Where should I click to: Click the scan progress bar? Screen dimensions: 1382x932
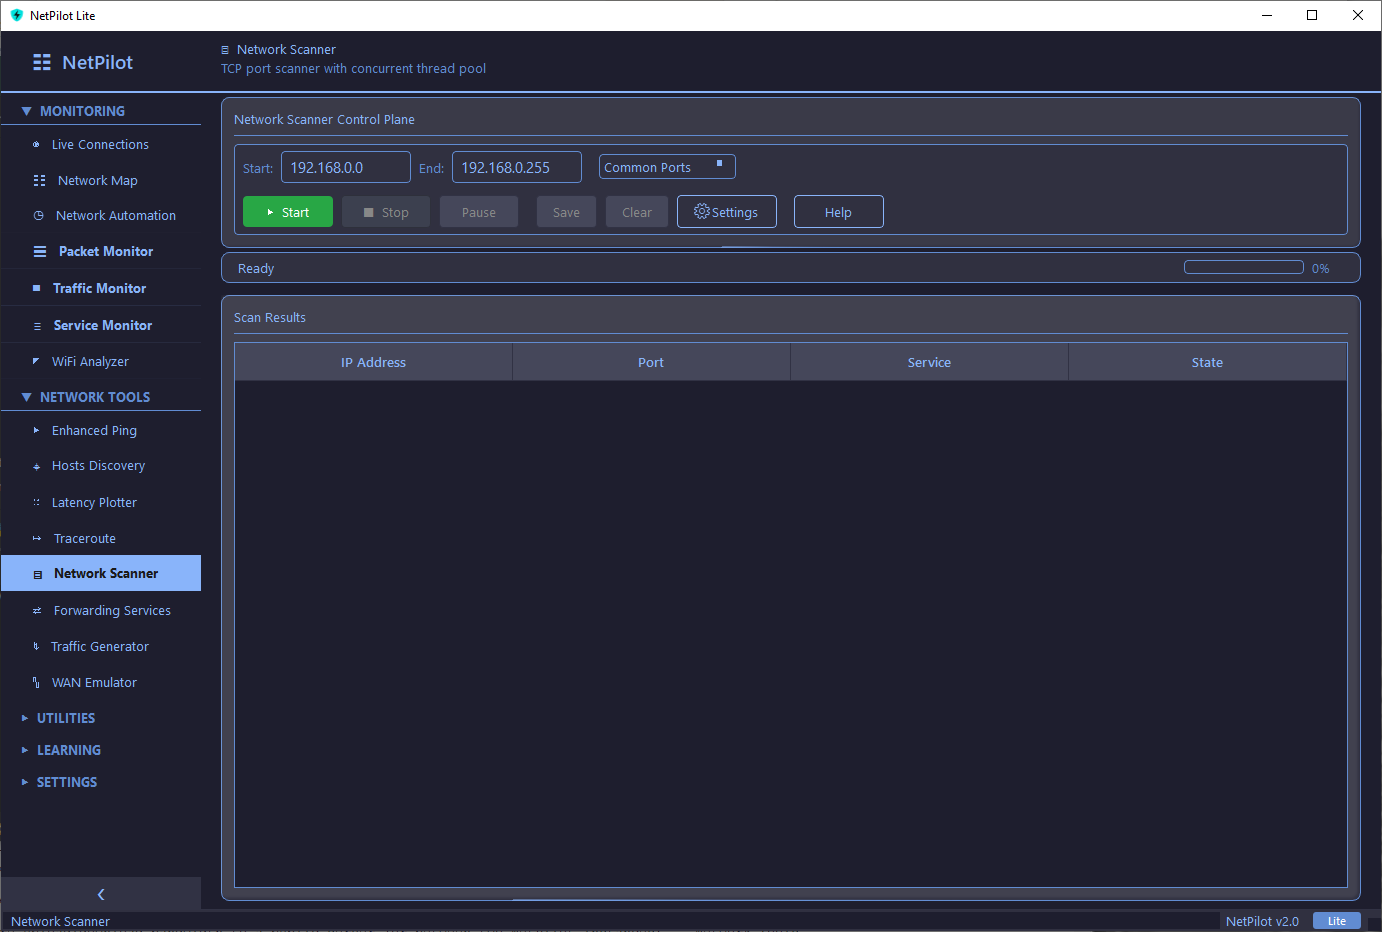(1243, 267)
